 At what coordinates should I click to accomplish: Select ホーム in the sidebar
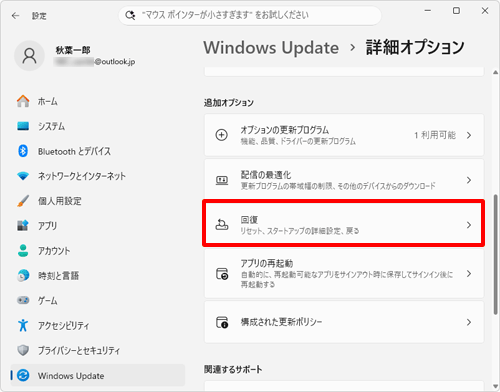coord(98,101)
